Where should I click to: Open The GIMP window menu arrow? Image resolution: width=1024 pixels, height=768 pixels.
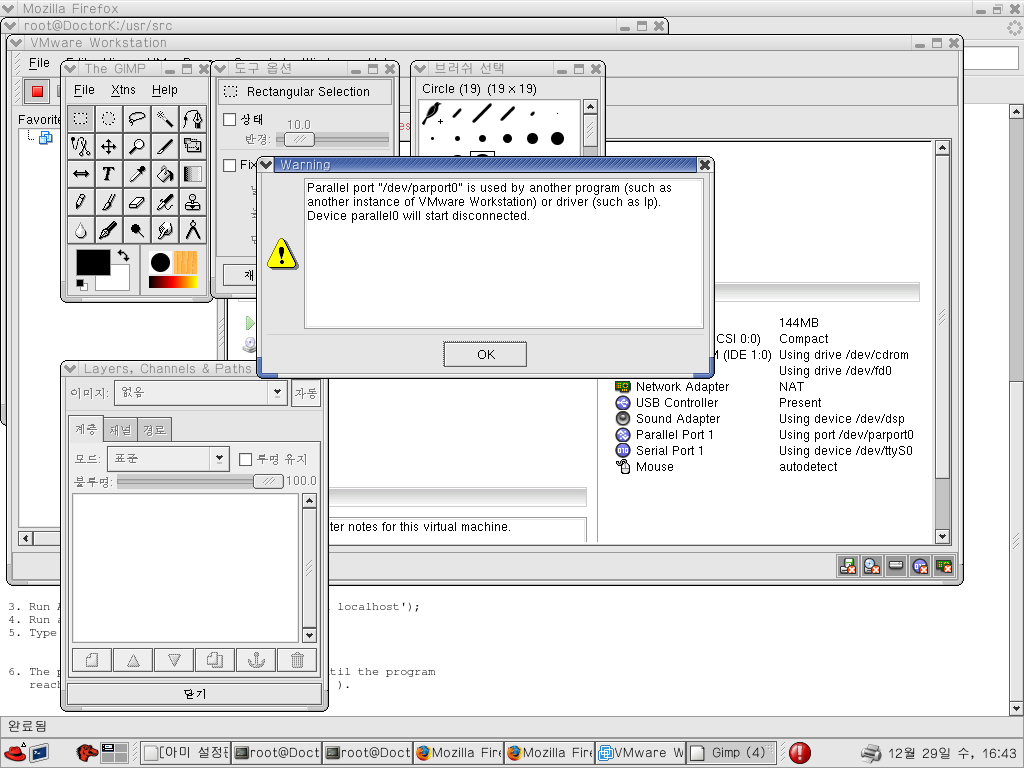pyautogui.click(x=71, y=69)
